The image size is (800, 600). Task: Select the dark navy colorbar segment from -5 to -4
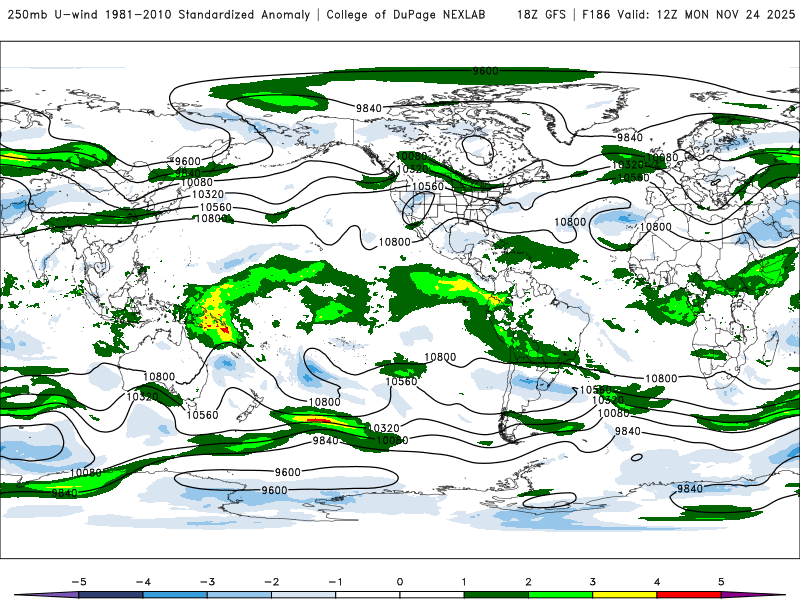pos(111,595)
